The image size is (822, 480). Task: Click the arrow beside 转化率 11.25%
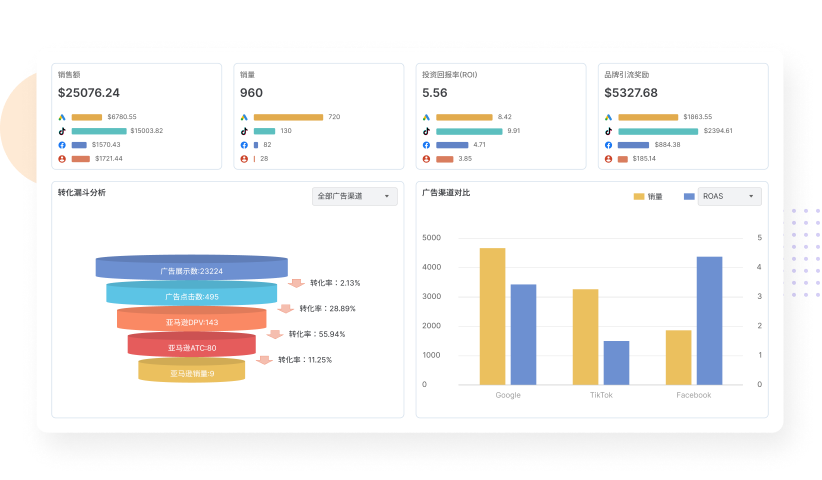[x=265, y=360]
